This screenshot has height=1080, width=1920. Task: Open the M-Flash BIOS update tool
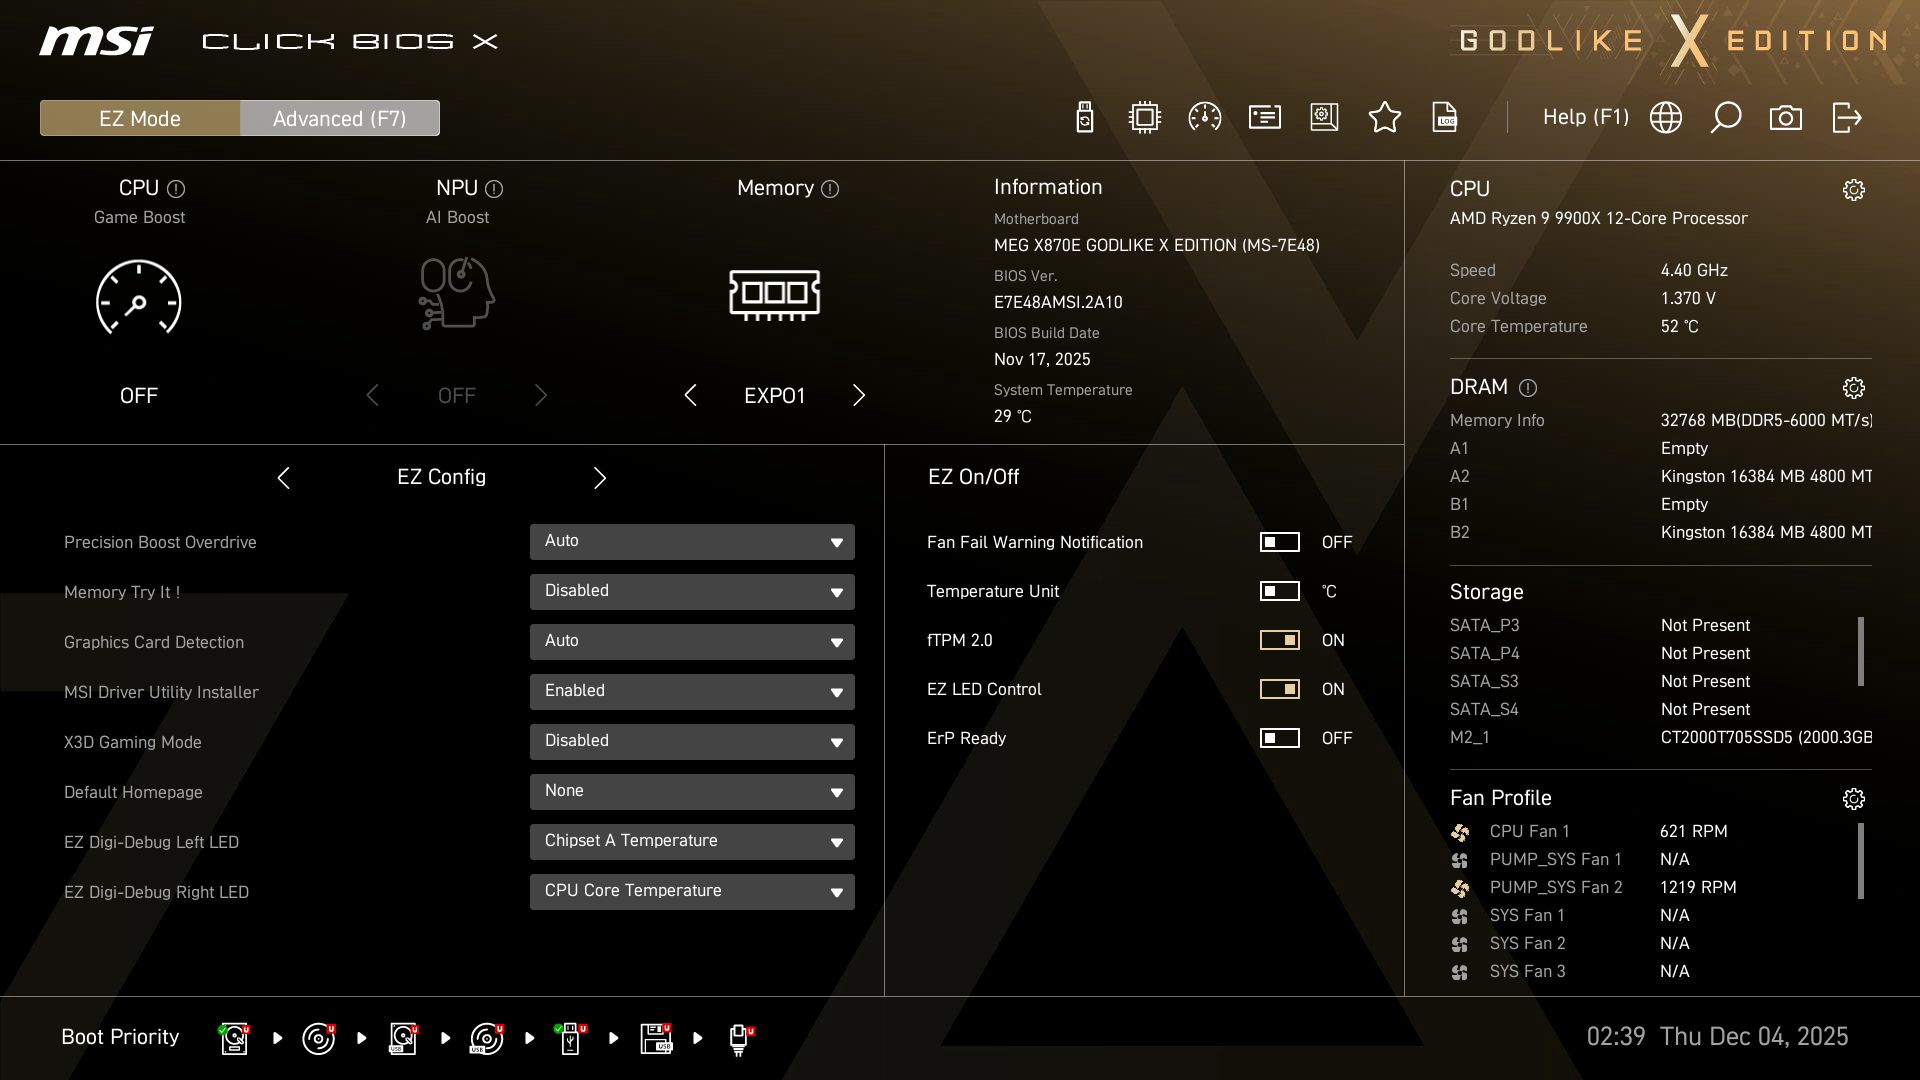click(1083, 117)
